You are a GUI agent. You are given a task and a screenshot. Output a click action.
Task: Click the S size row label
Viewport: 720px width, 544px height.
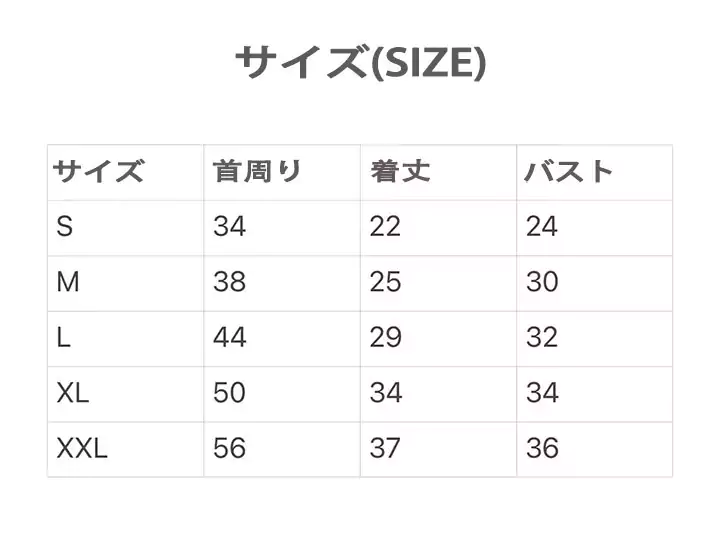click(x=65, y=227)
